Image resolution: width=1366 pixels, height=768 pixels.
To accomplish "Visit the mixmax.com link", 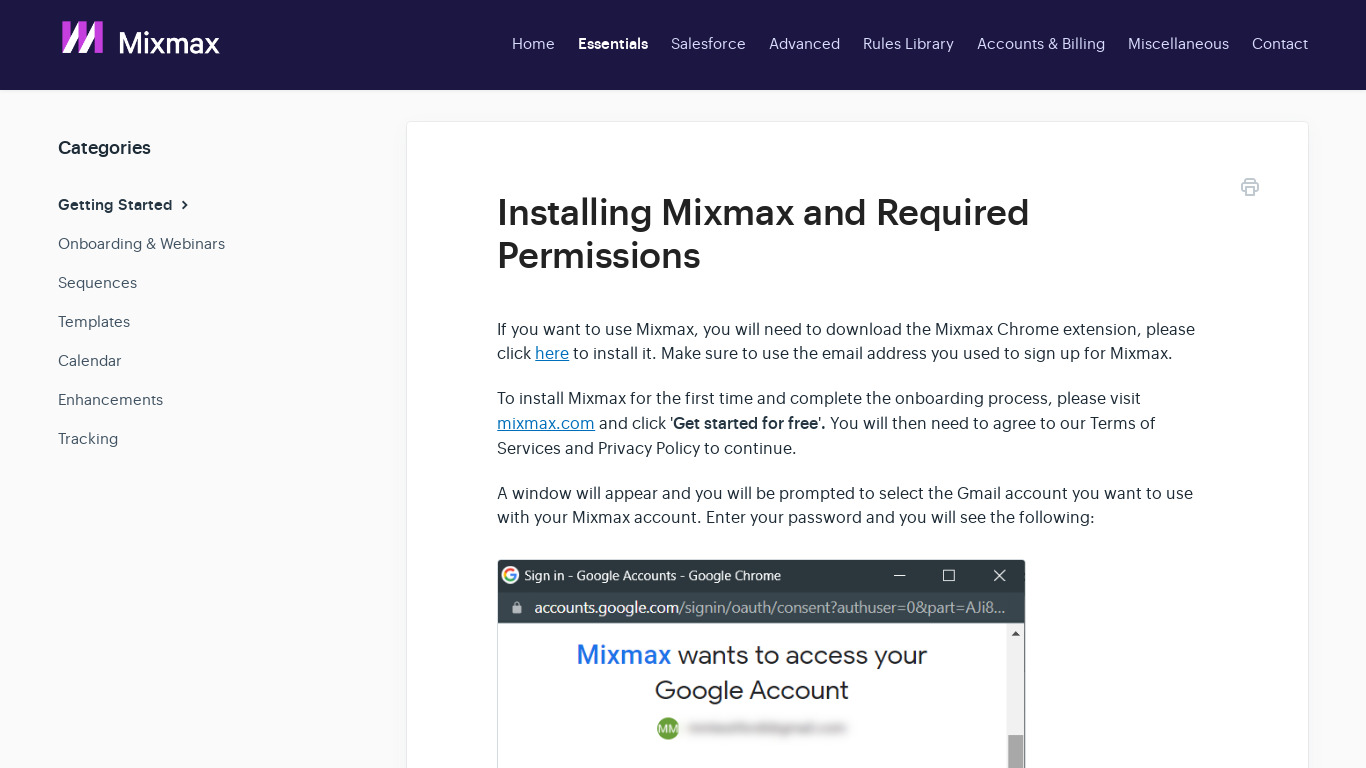I will tap(546, 423).
